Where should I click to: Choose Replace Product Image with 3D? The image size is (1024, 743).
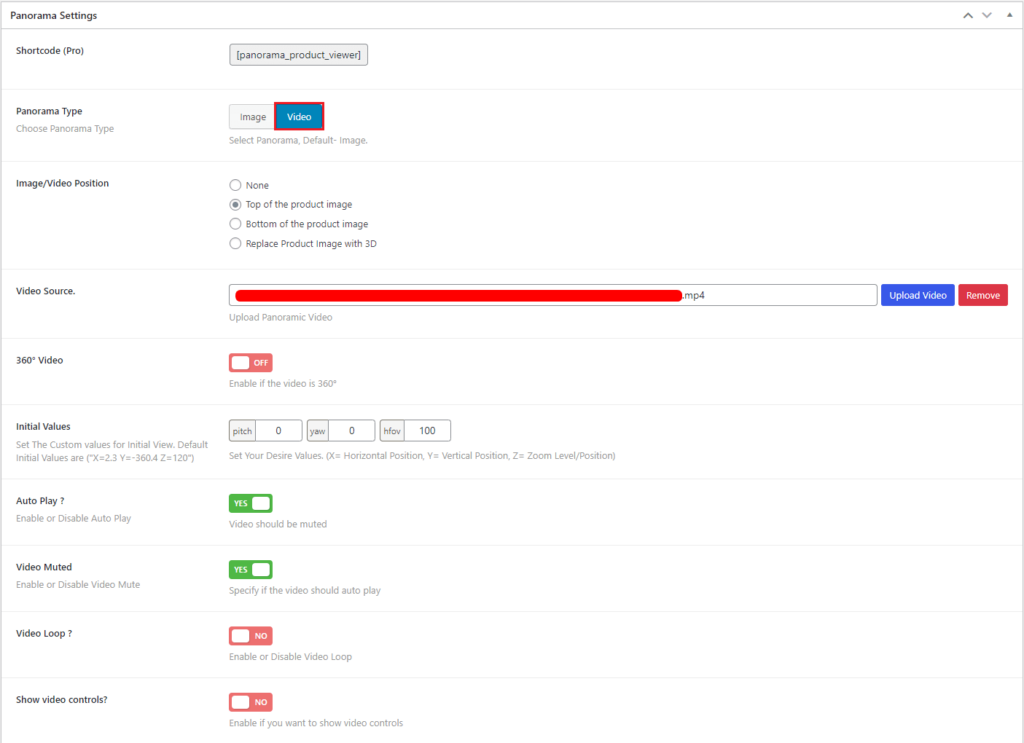[x=234, y=243]
